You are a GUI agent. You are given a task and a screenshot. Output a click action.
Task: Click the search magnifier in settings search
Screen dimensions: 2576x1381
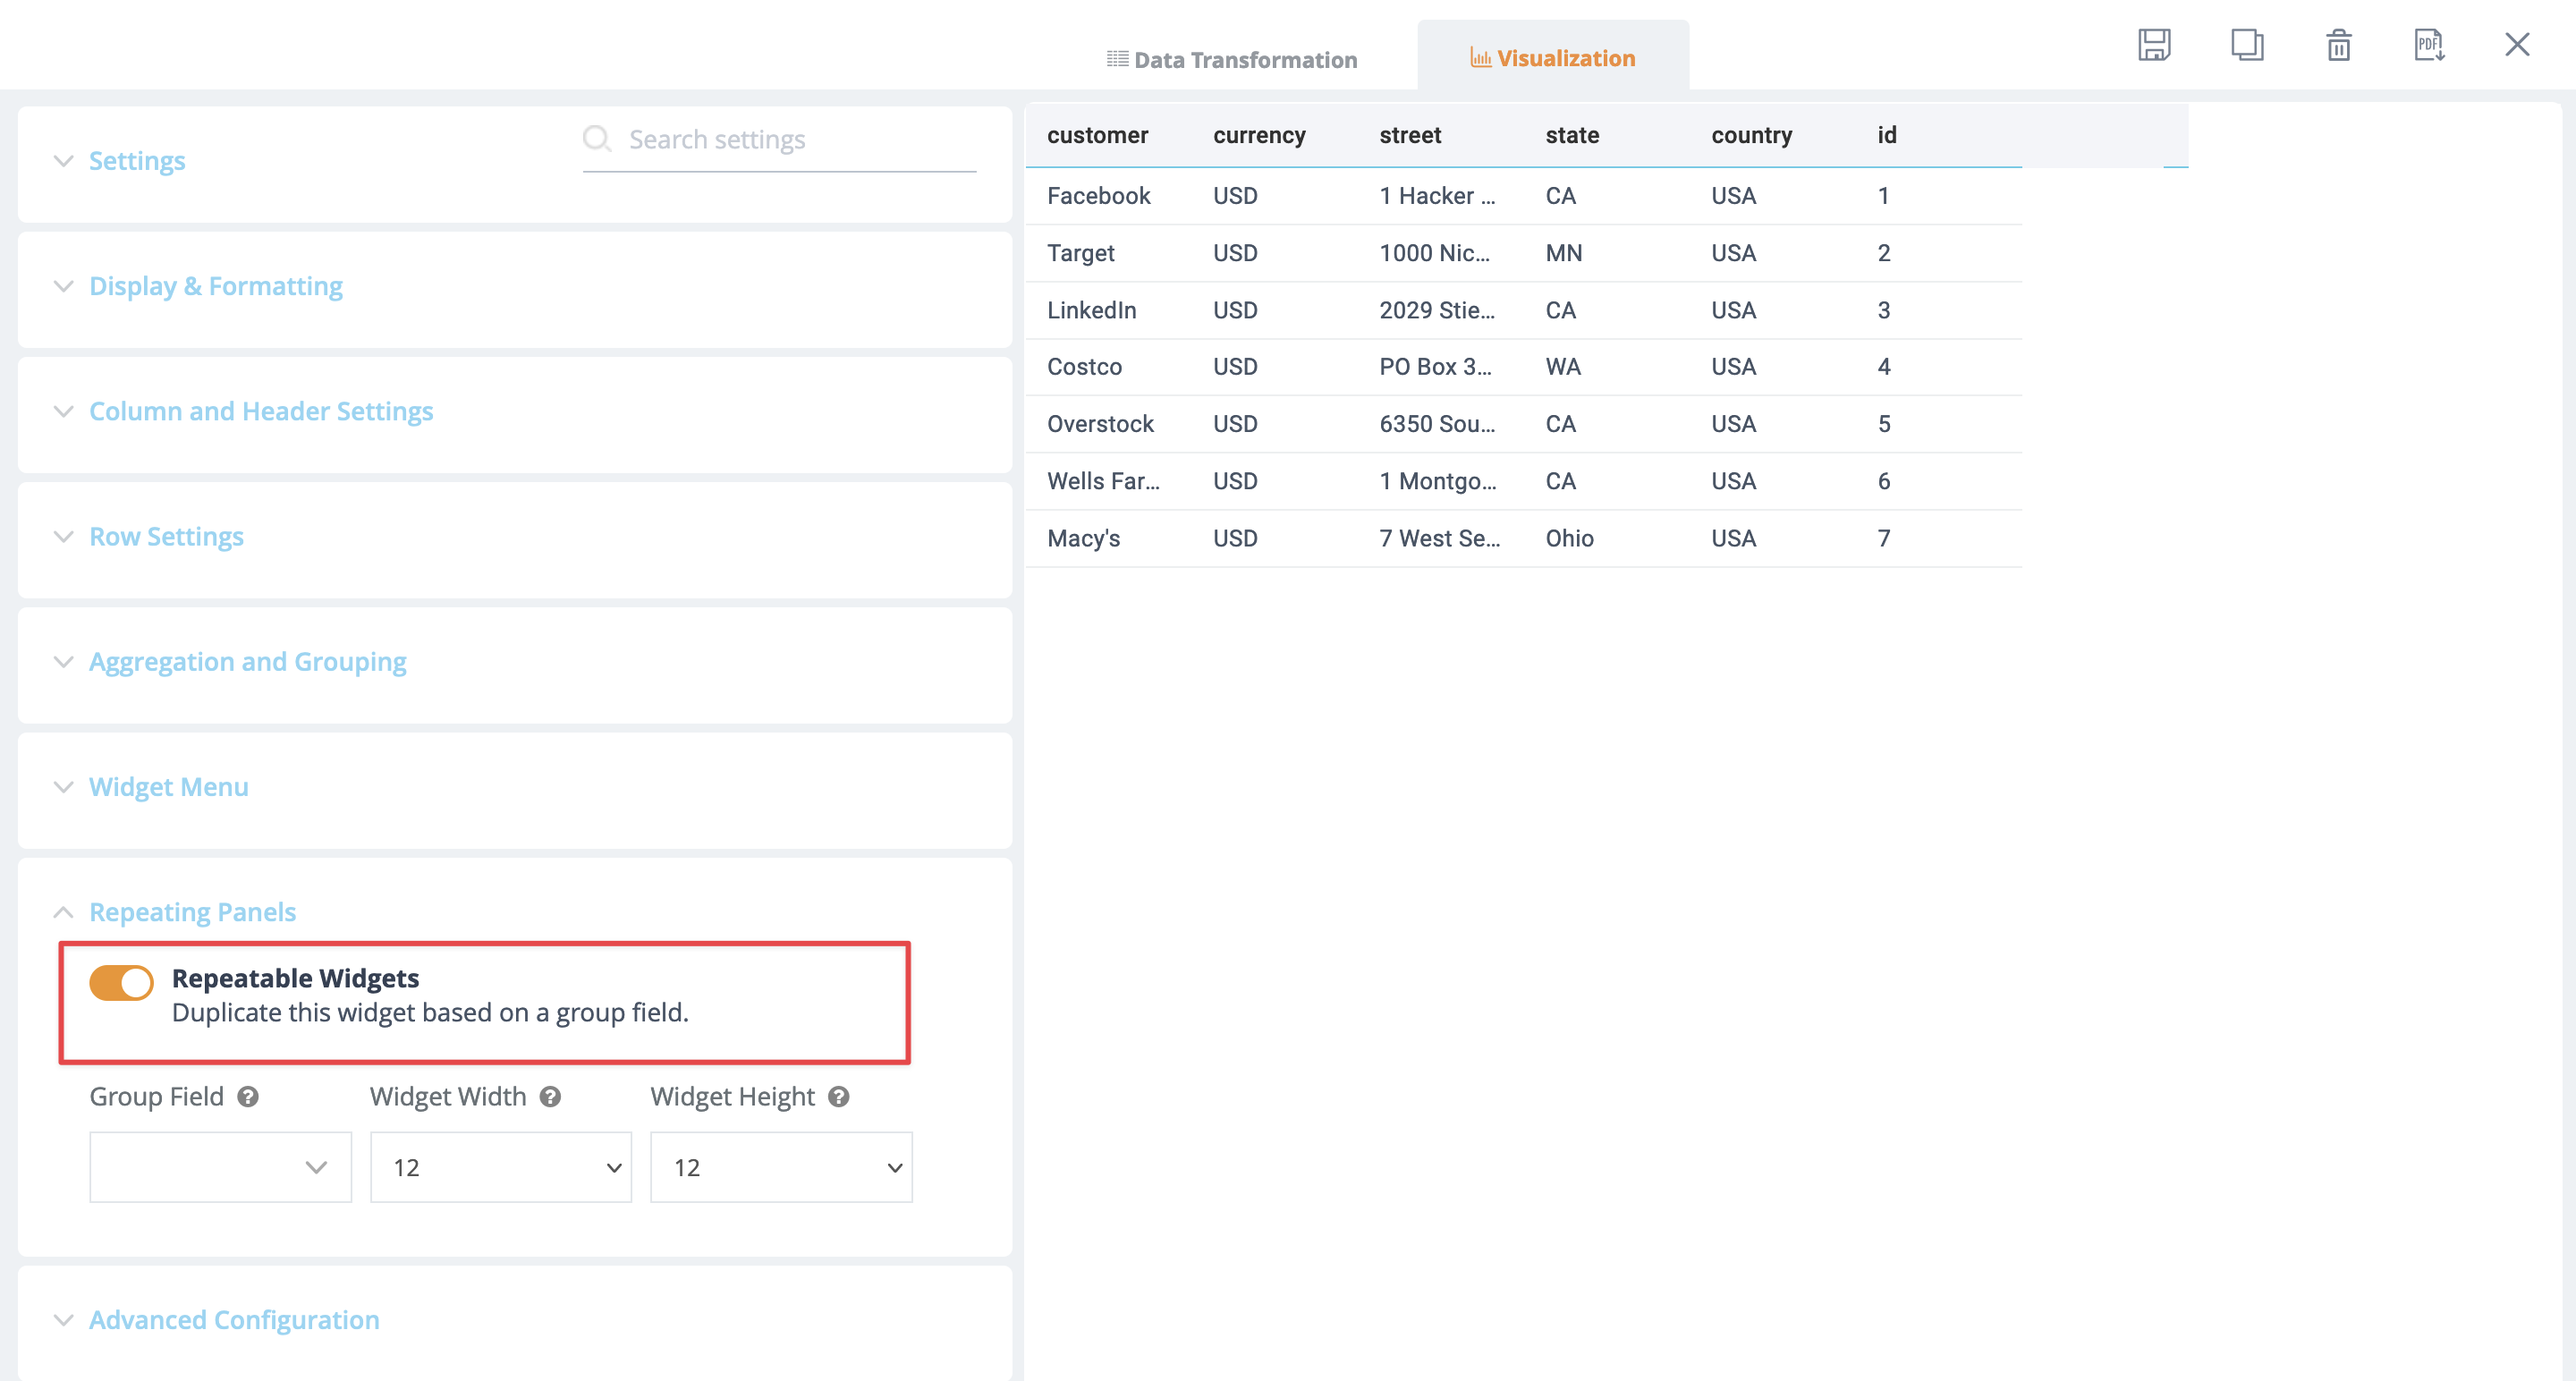click(x=597, y=139)
